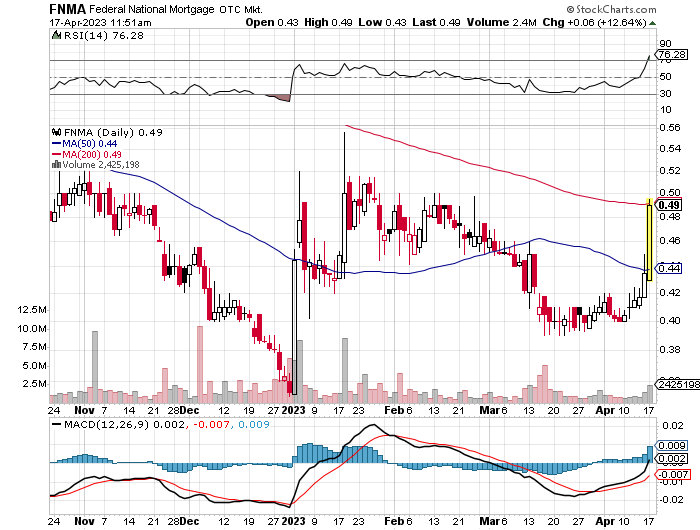700x530 pixels.
Task: Click the 0.52 price axis label
Action: pyautogui.click(x=670, y=171)
